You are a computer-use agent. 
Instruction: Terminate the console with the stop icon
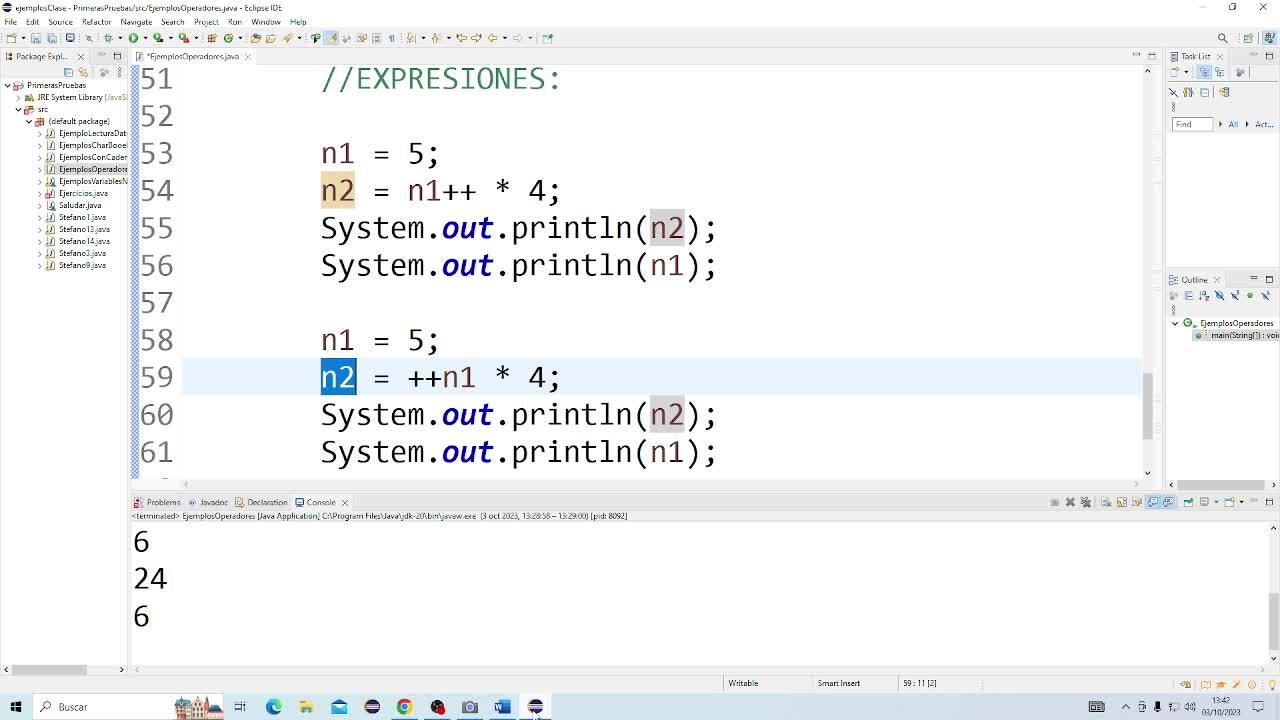click(x=1054, y=502)
